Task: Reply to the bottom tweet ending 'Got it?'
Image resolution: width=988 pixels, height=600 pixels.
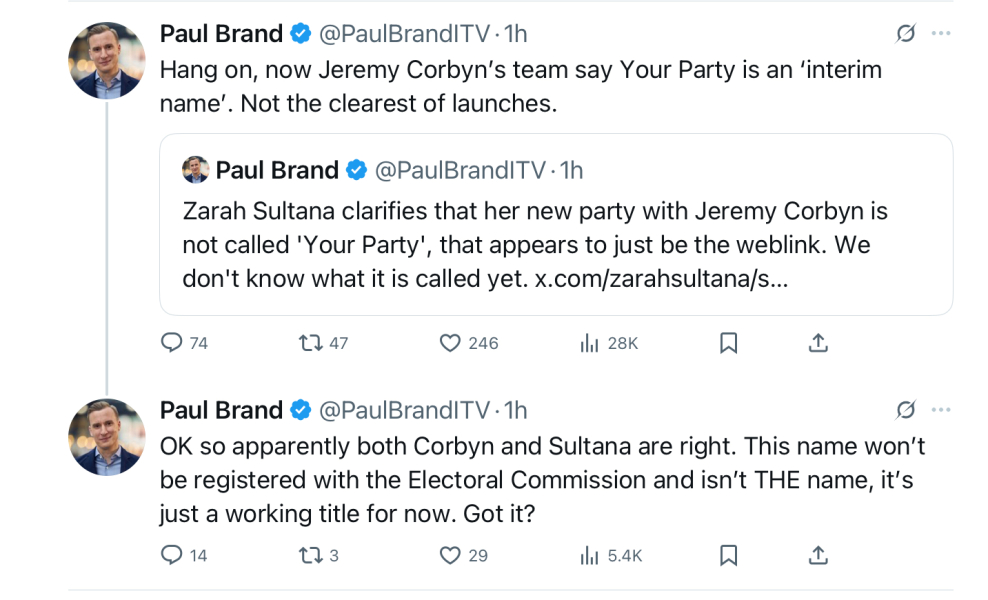Action: coord(170,554)
